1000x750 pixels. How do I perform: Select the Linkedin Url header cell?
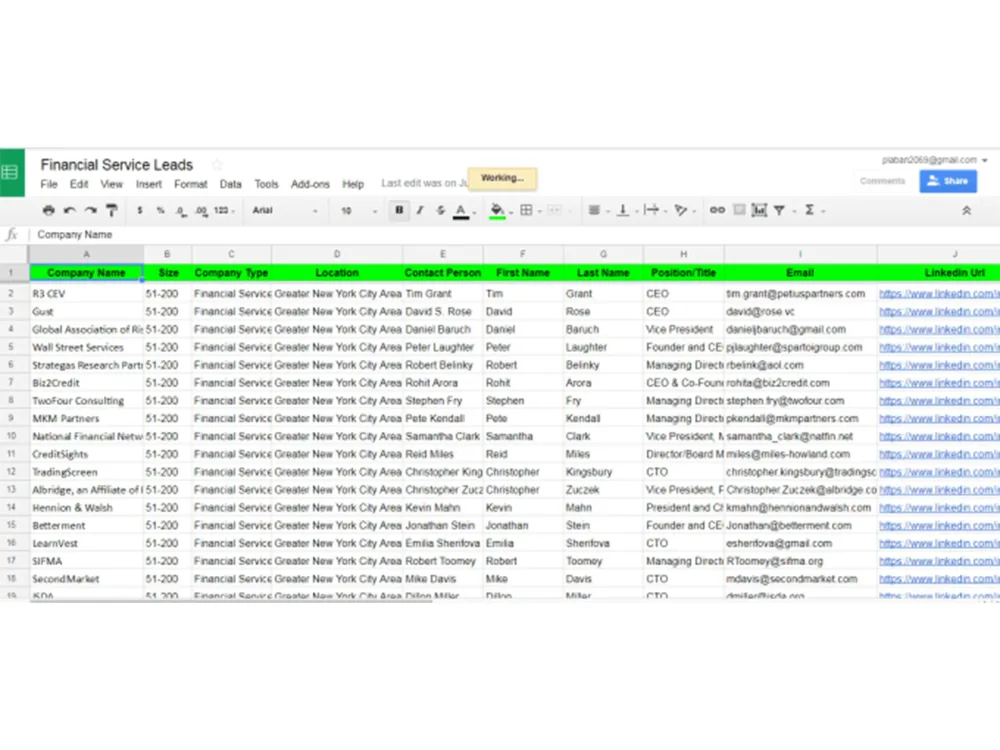[939, 273]
